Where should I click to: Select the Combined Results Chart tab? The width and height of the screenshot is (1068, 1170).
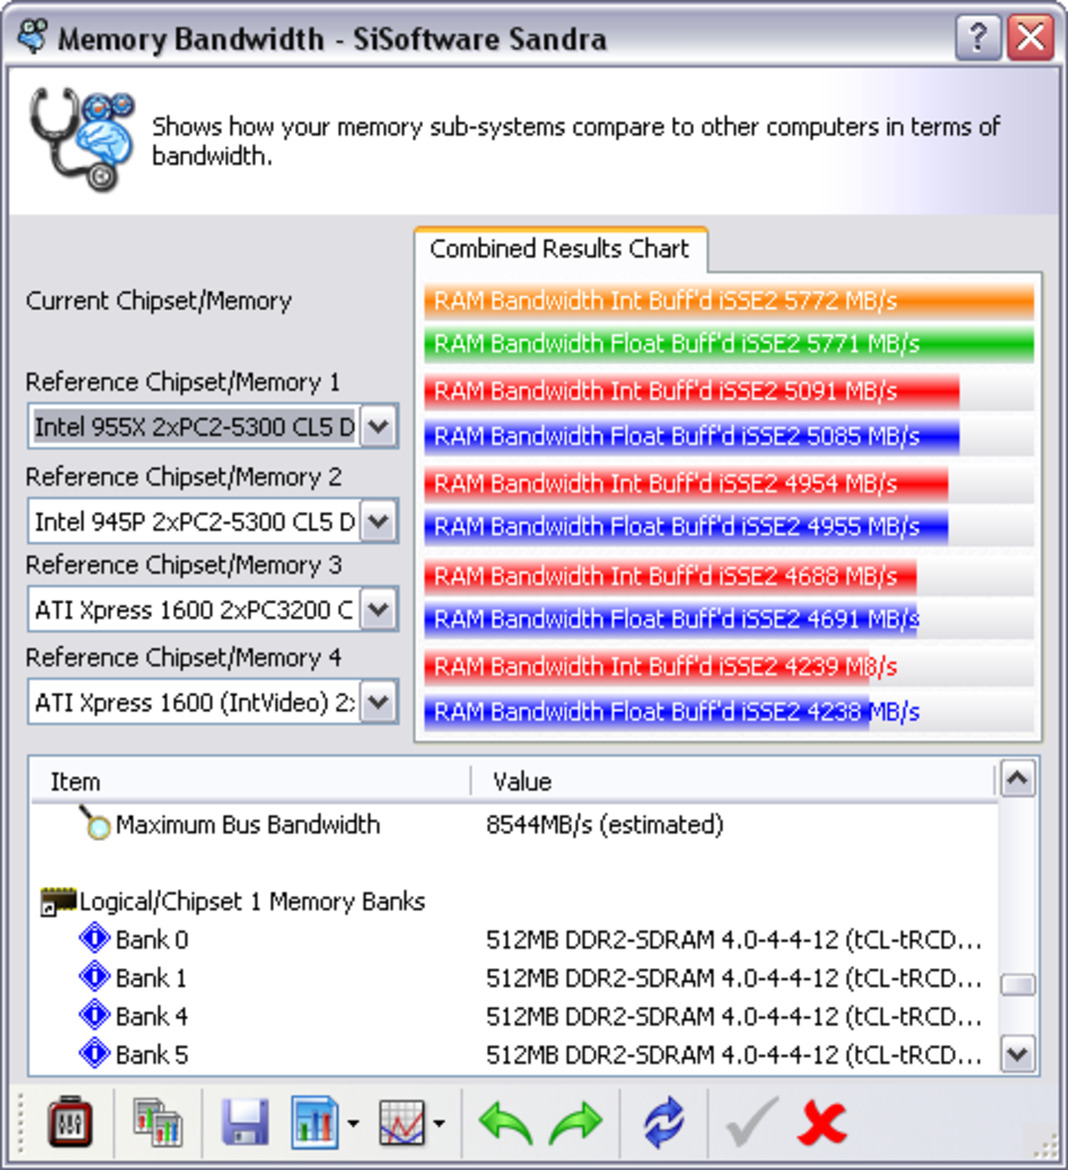[x=560, y=248]
